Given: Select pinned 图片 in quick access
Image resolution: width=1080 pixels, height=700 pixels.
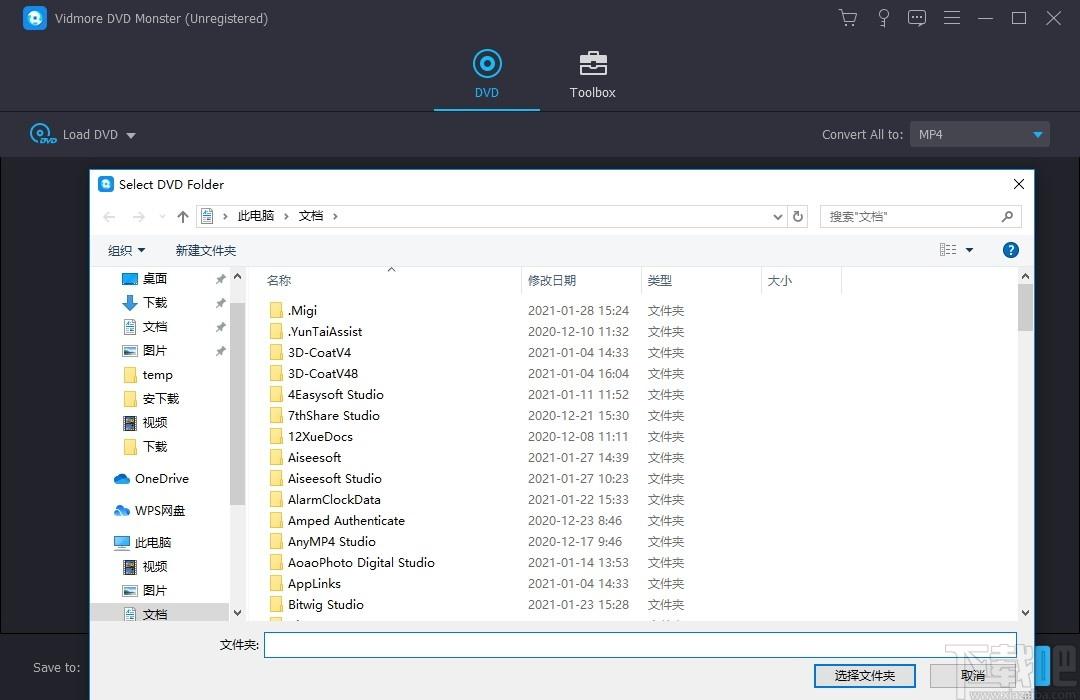Looking at the screenshot, I should pos(155,351).
